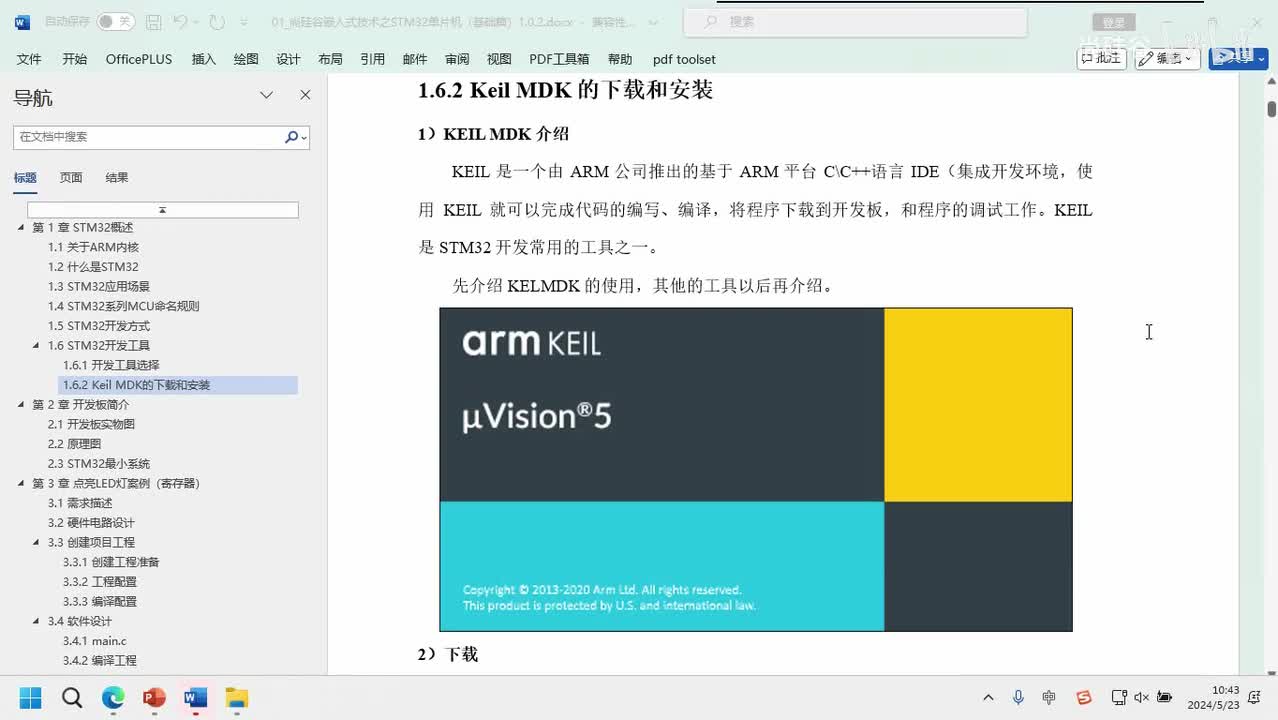Click the title bar search box

[x=855, y=21]
